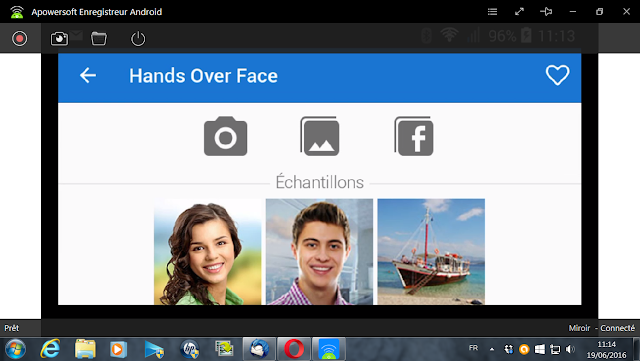Choose a picture from the gallery icon

point(320,136)
